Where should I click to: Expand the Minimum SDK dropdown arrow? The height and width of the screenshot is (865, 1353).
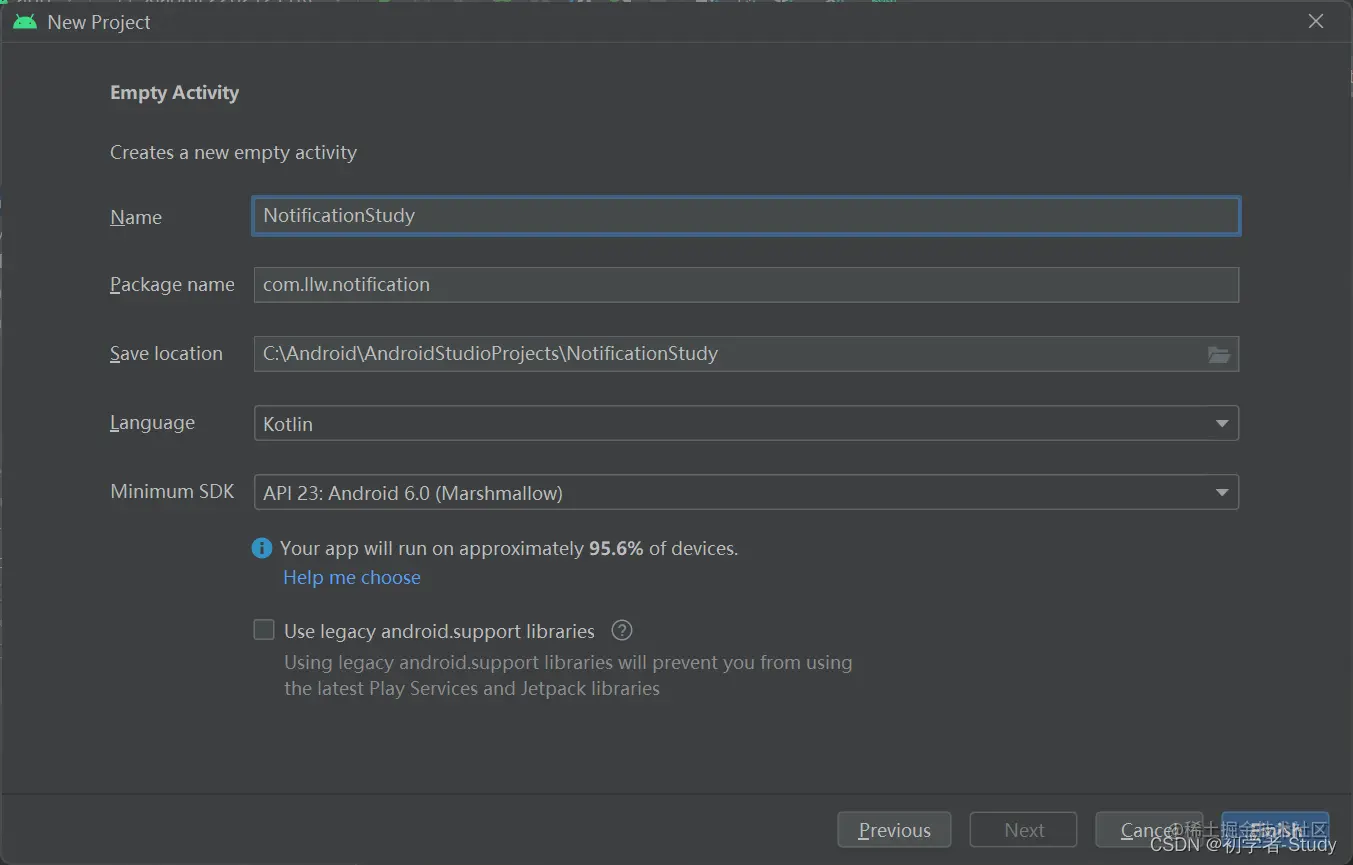click(1222, 493)
